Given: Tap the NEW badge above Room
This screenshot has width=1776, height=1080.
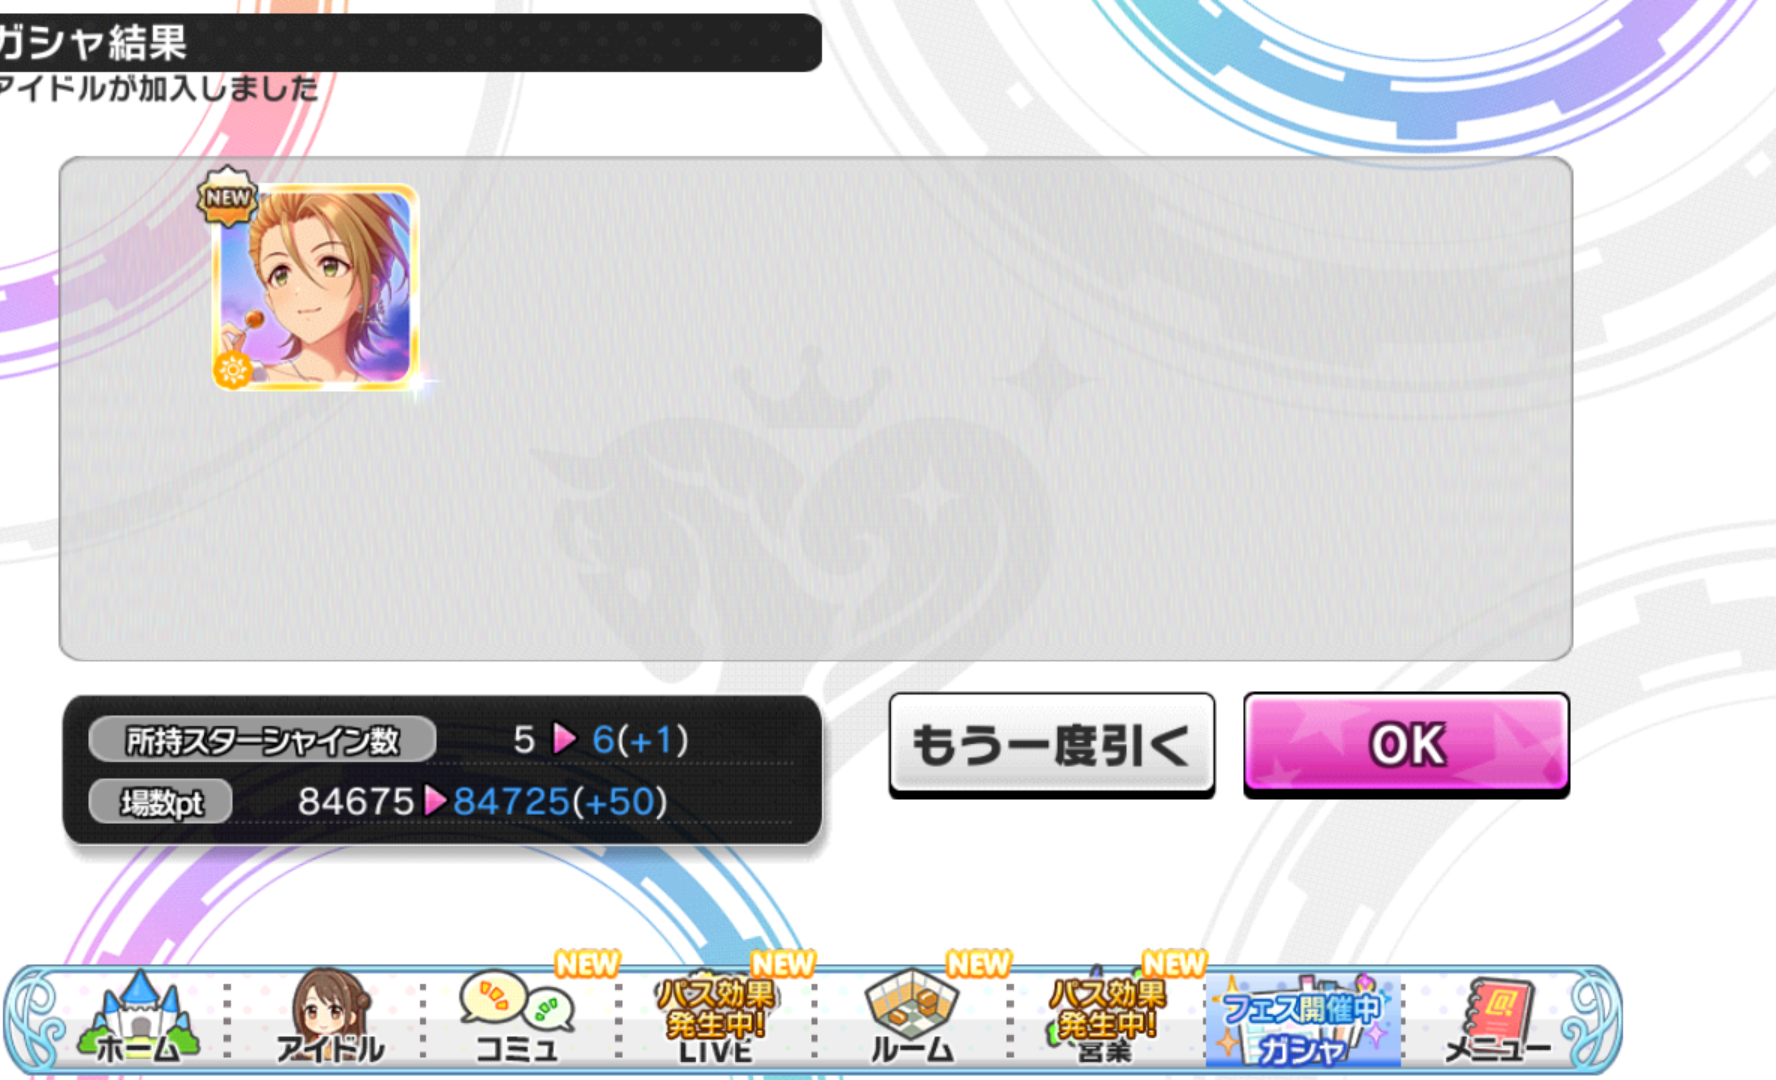Looking at the screenshot, I should click(978, 963).
